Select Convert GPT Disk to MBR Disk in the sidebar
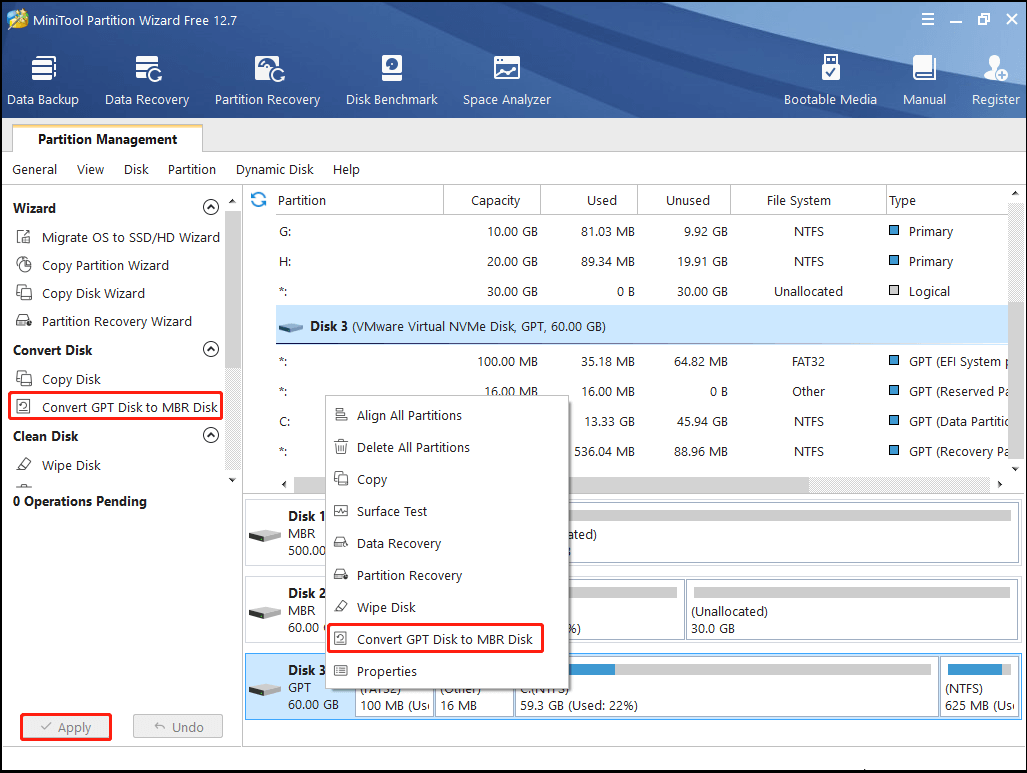This screenshot has width=1027, height=773. (116, 407)
